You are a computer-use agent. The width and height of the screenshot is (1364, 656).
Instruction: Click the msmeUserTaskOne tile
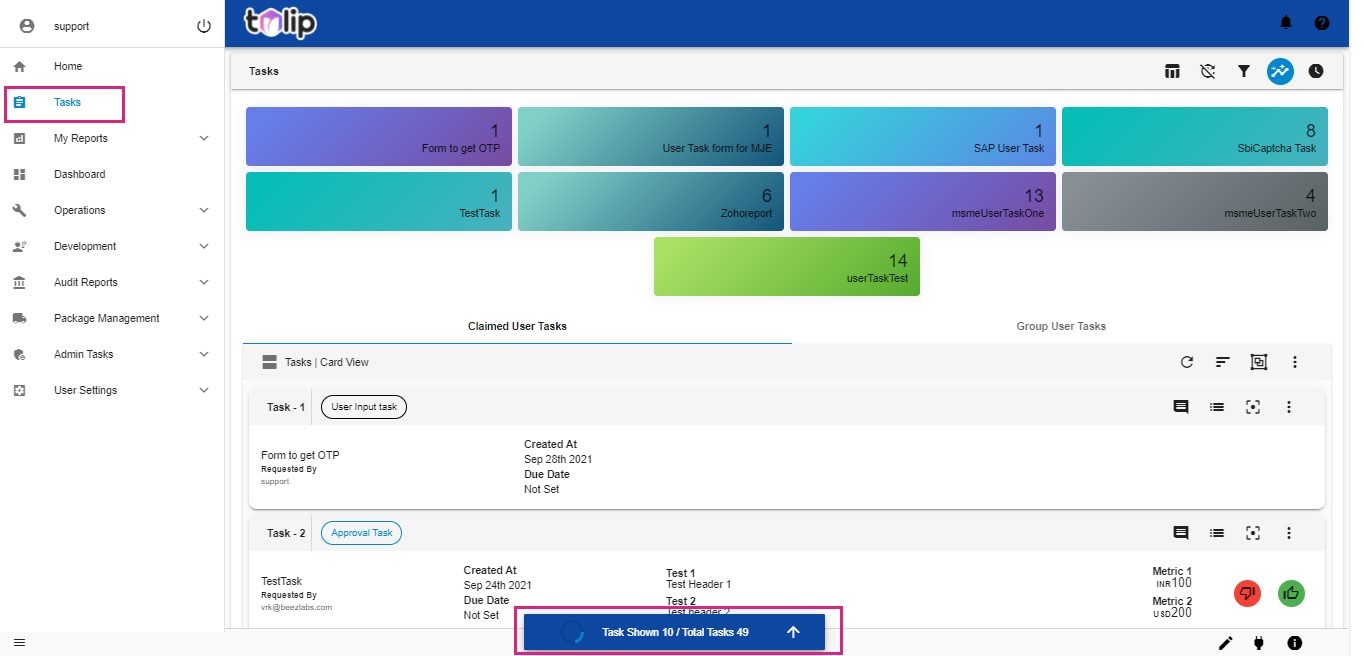pos(923,201)
